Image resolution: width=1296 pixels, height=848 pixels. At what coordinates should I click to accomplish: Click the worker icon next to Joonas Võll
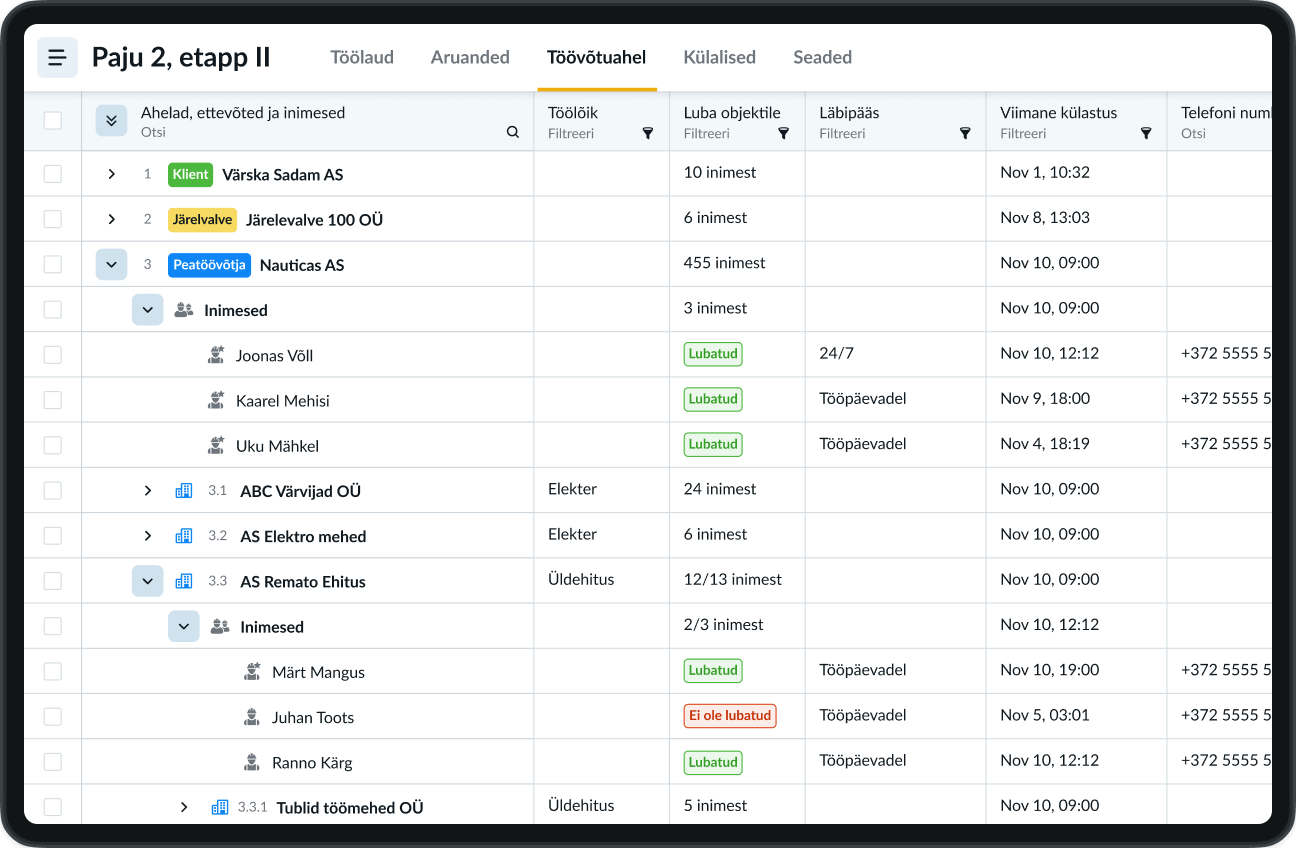point(216,355)
